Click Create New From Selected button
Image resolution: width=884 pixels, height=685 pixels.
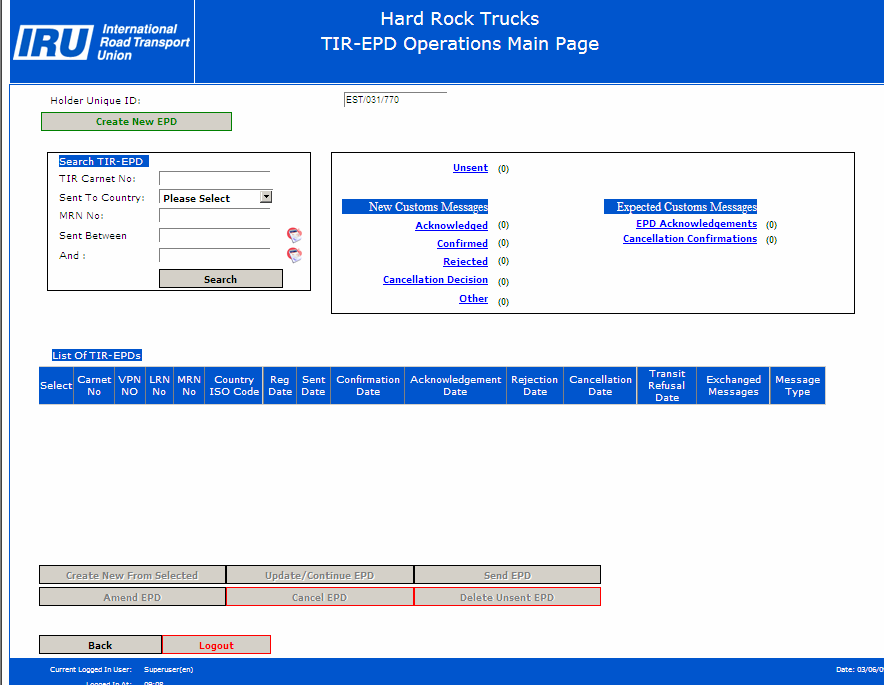click(x=132, y=575)
